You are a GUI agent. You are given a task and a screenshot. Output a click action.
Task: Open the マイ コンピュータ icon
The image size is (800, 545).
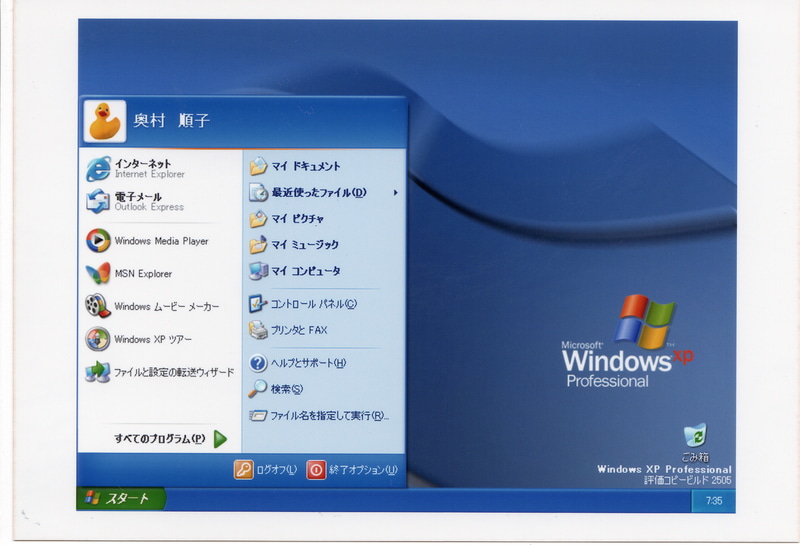tap(258, 271)
